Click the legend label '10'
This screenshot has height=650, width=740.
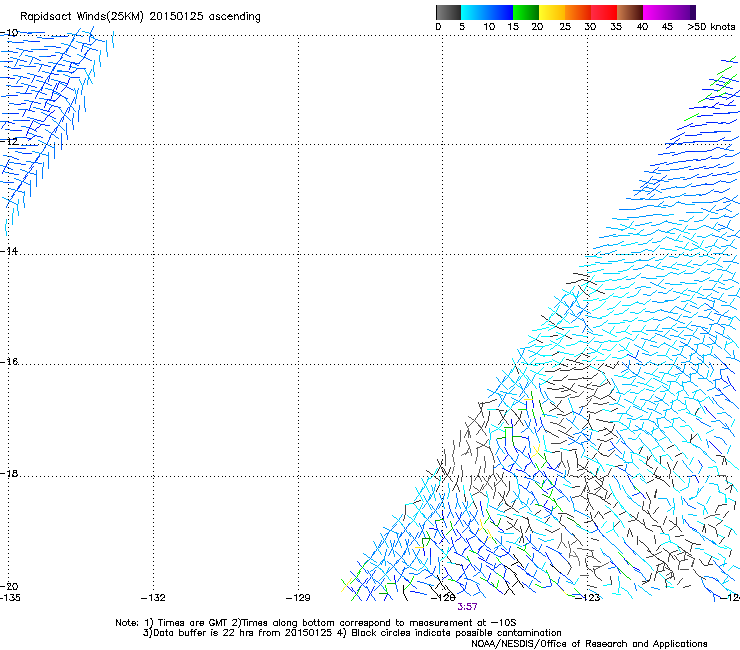489,27
